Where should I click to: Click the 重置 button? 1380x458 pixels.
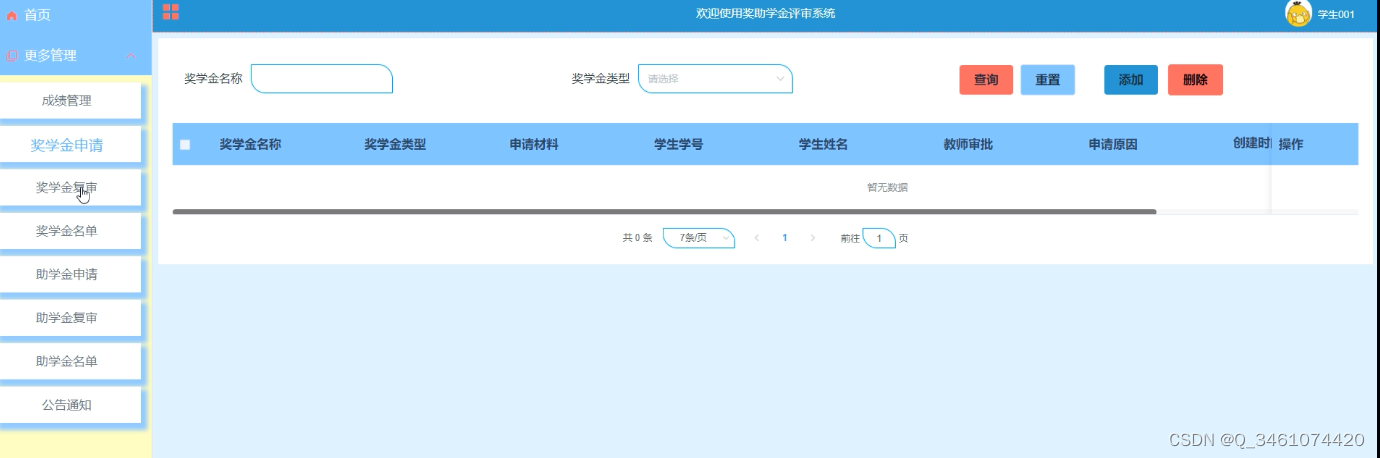coord(1048,80)
